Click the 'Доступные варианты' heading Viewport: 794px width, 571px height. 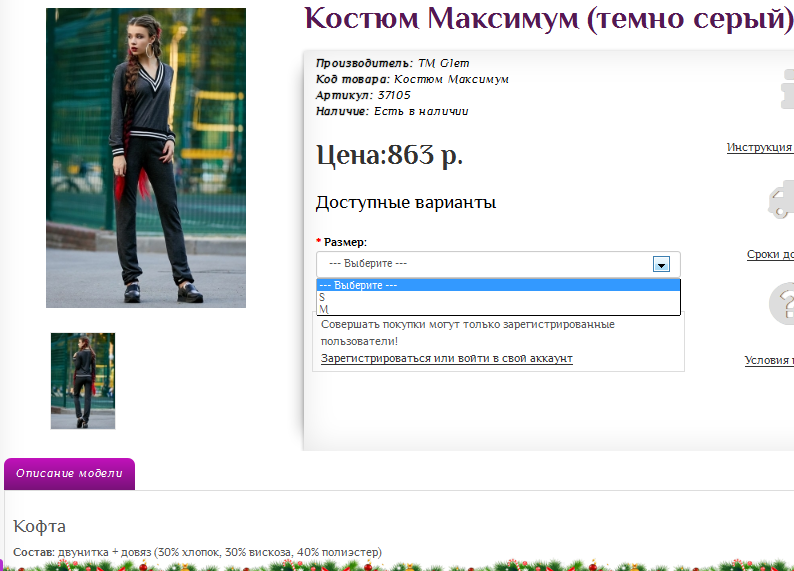tap(406, 202)
